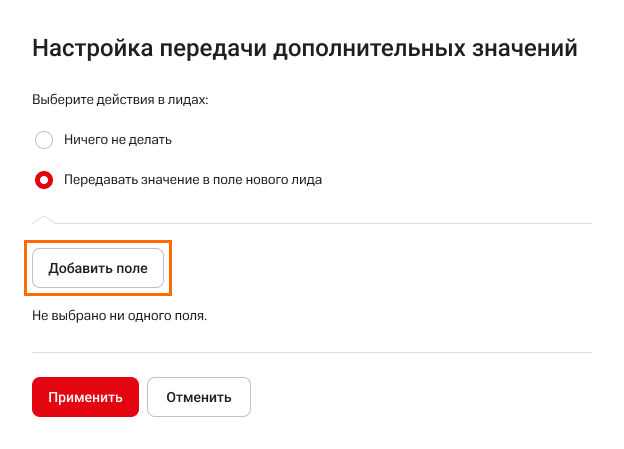This screenshot has height=449, width=624.
Task: Click the red dot inside the selected radio
Action: coord(44,181)
